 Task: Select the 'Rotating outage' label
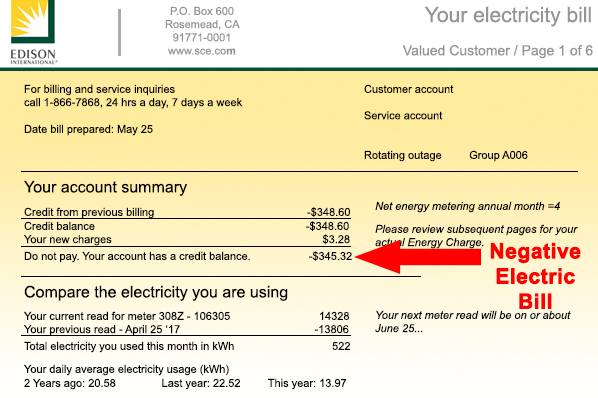coord(403,155)
